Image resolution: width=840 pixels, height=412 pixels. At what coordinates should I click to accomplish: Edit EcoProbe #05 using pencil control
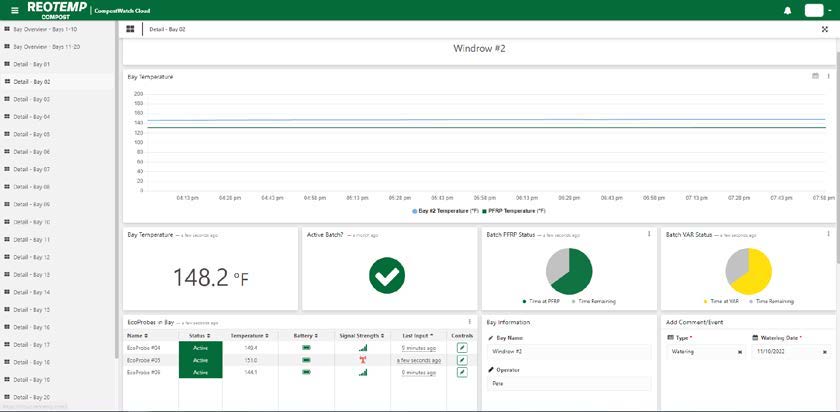[462, 360]
